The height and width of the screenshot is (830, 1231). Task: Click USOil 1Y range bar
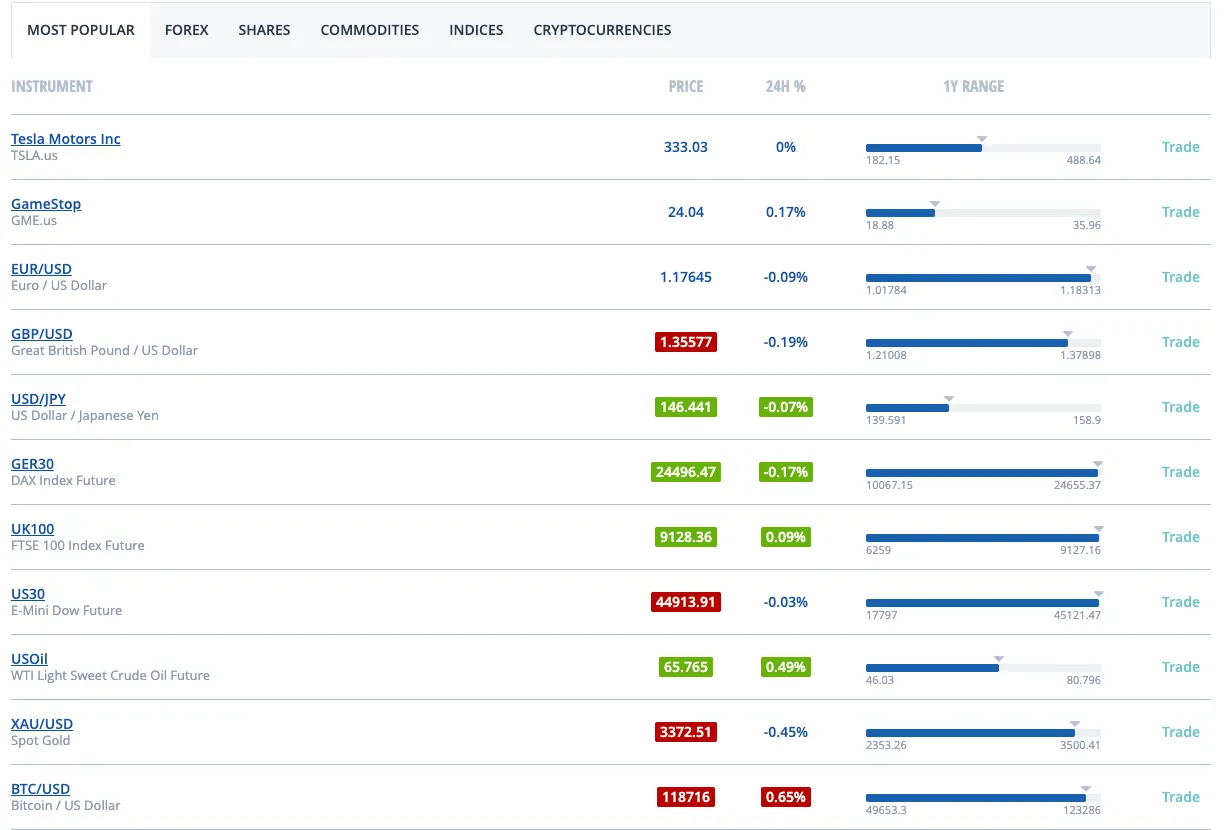[983, 668]
